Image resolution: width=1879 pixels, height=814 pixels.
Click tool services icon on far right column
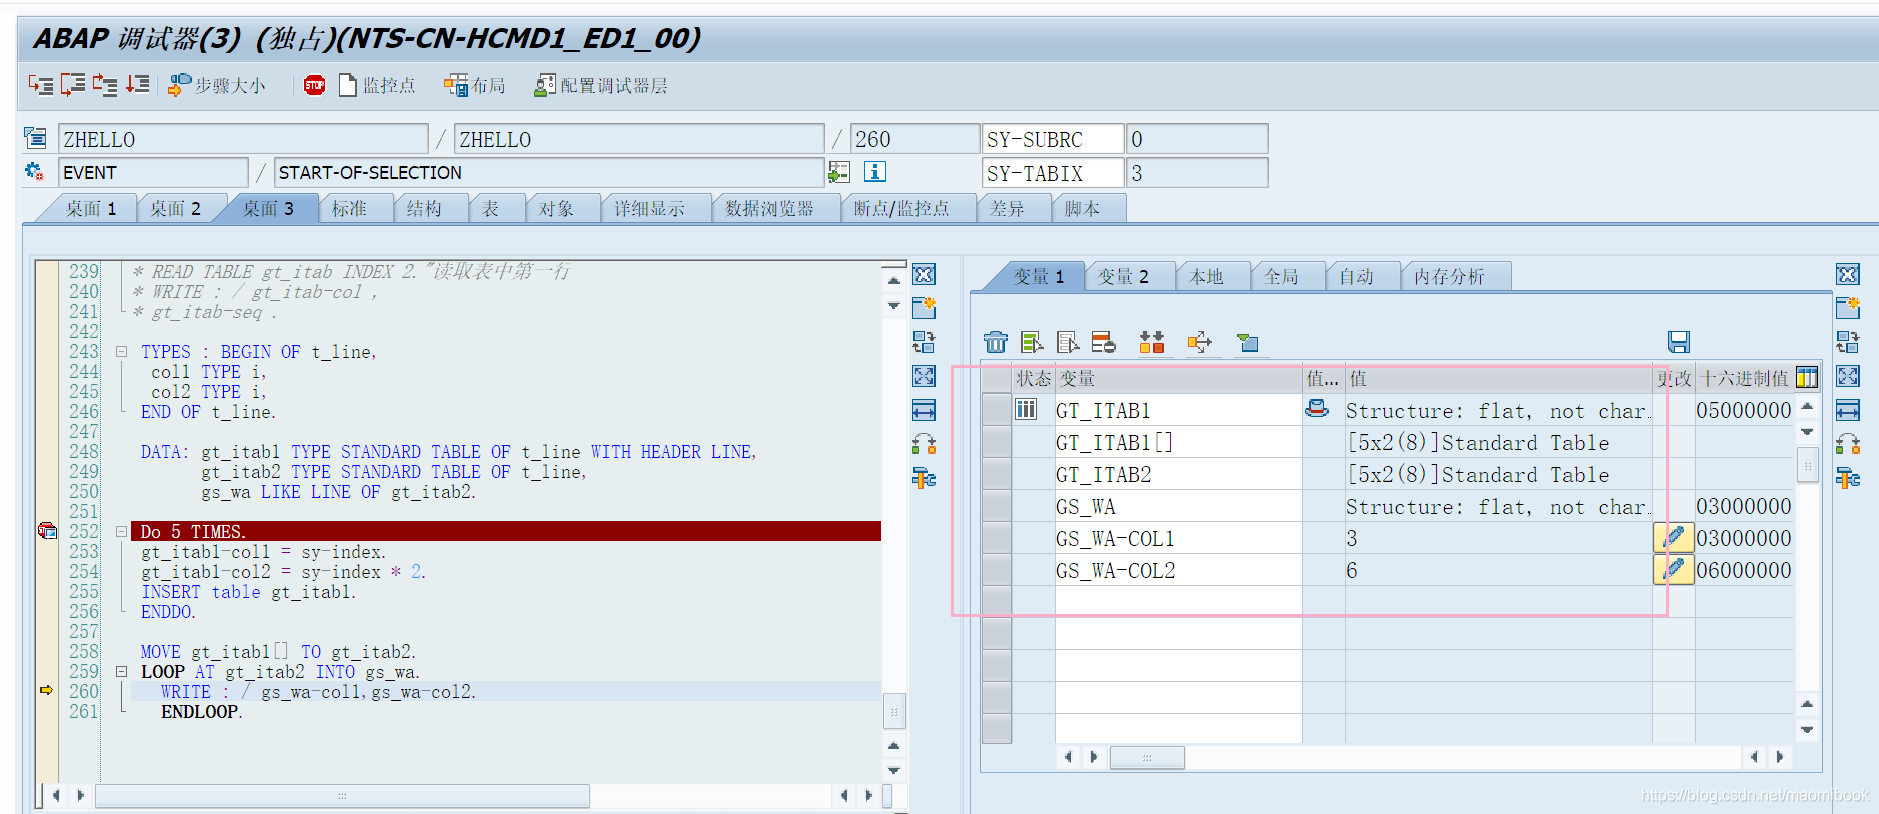tap(1848, 478)
